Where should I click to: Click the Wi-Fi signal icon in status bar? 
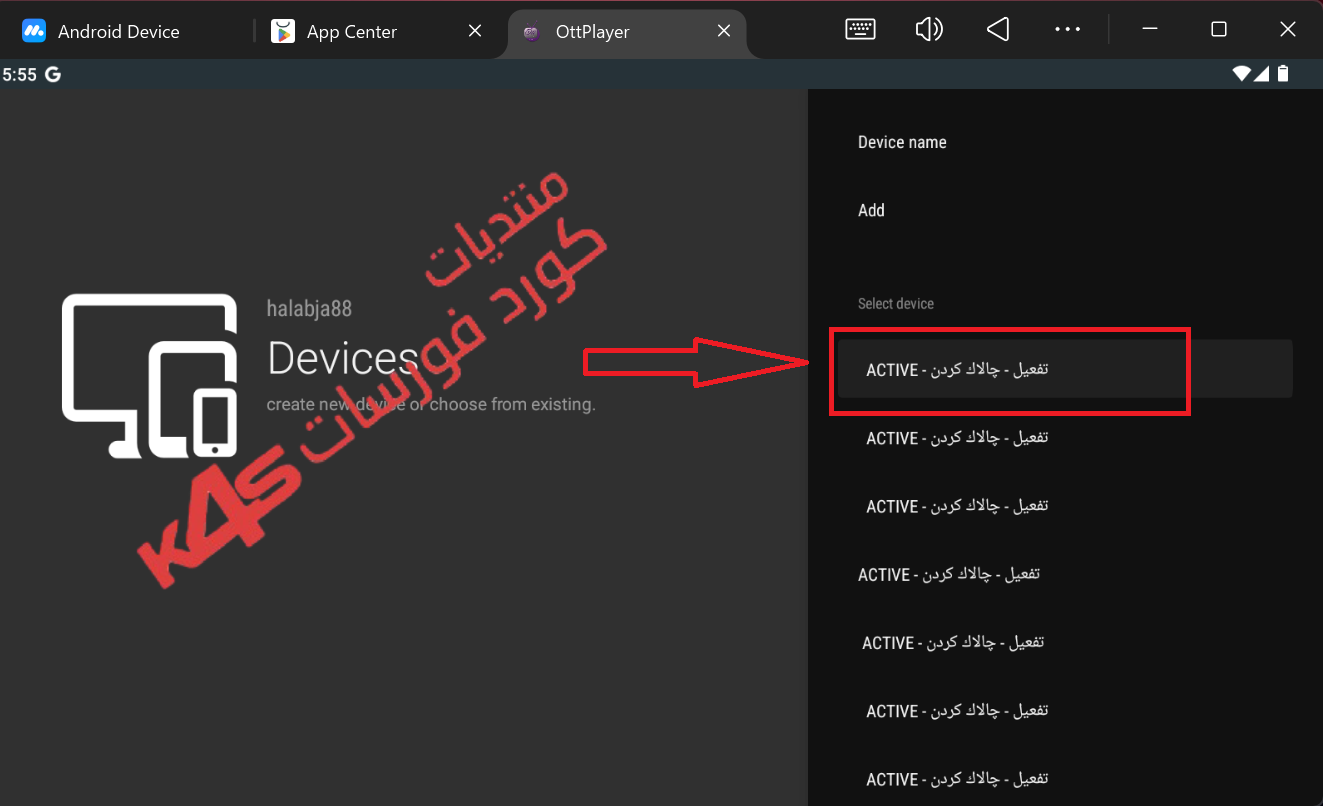point(1242,73)
